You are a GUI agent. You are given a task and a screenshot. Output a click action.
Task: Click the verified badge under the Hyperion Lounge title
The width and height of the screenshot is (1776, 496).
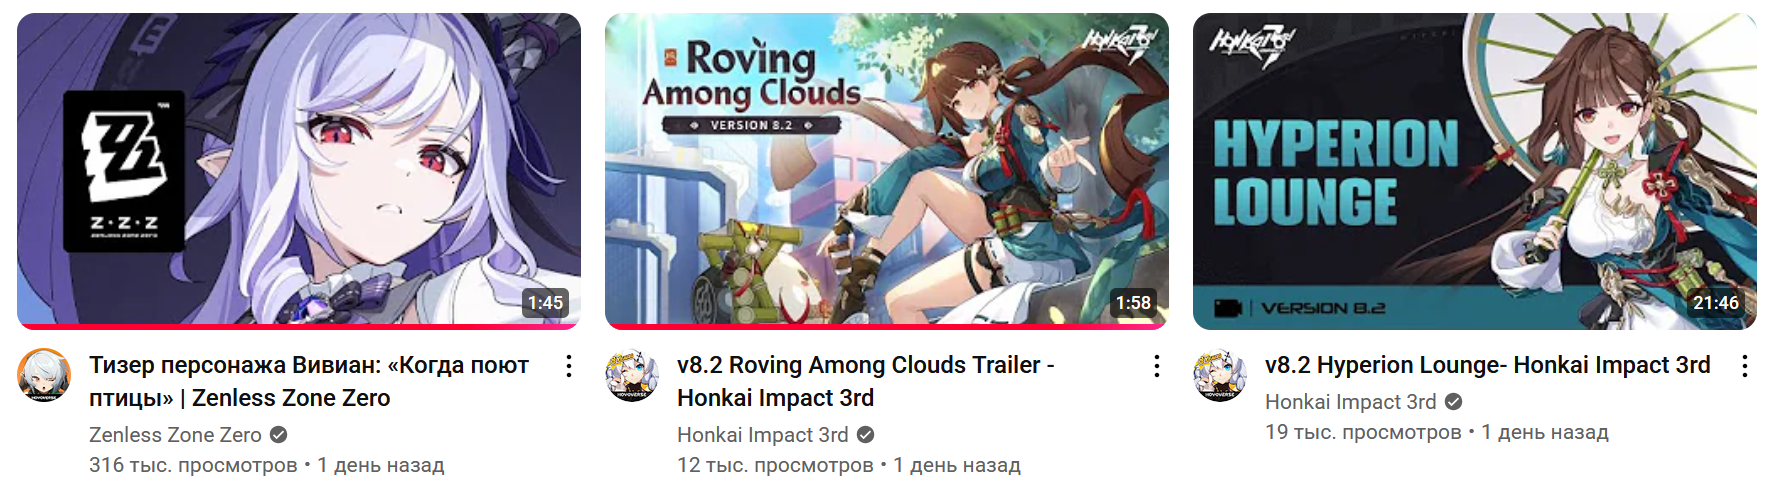[x=1454, y=402]
